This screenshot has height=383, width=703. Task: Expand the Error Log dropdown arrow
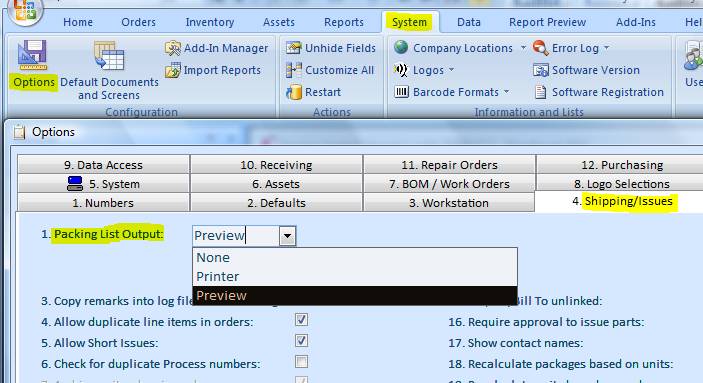coord(606,48)
